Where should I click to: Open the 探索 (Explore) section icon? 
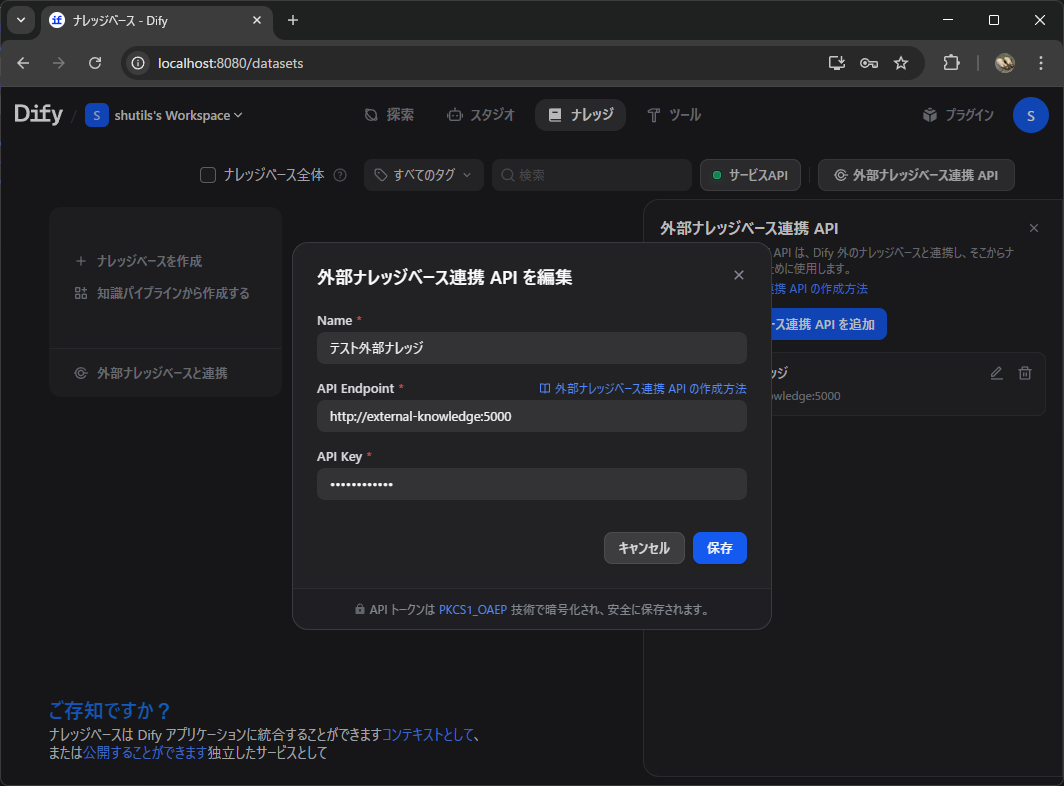tap(370, 115)
